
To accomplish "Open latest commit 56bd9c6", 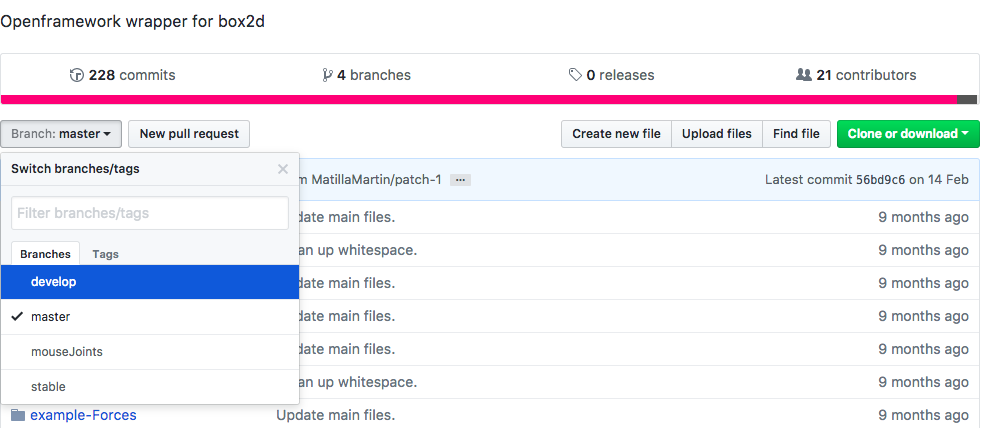I will pos(880,180).
